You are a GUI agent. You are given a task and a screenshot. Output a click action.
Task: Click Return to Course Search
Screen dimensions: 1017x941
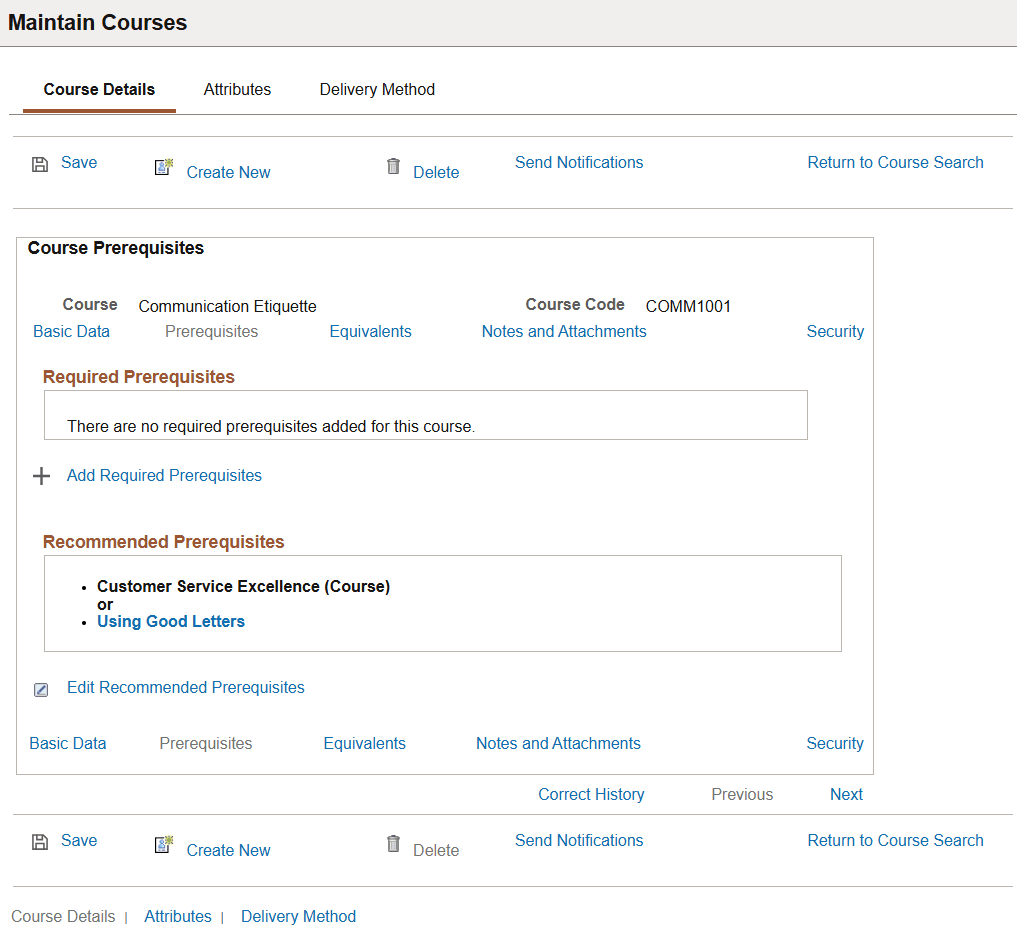point(895,162)
